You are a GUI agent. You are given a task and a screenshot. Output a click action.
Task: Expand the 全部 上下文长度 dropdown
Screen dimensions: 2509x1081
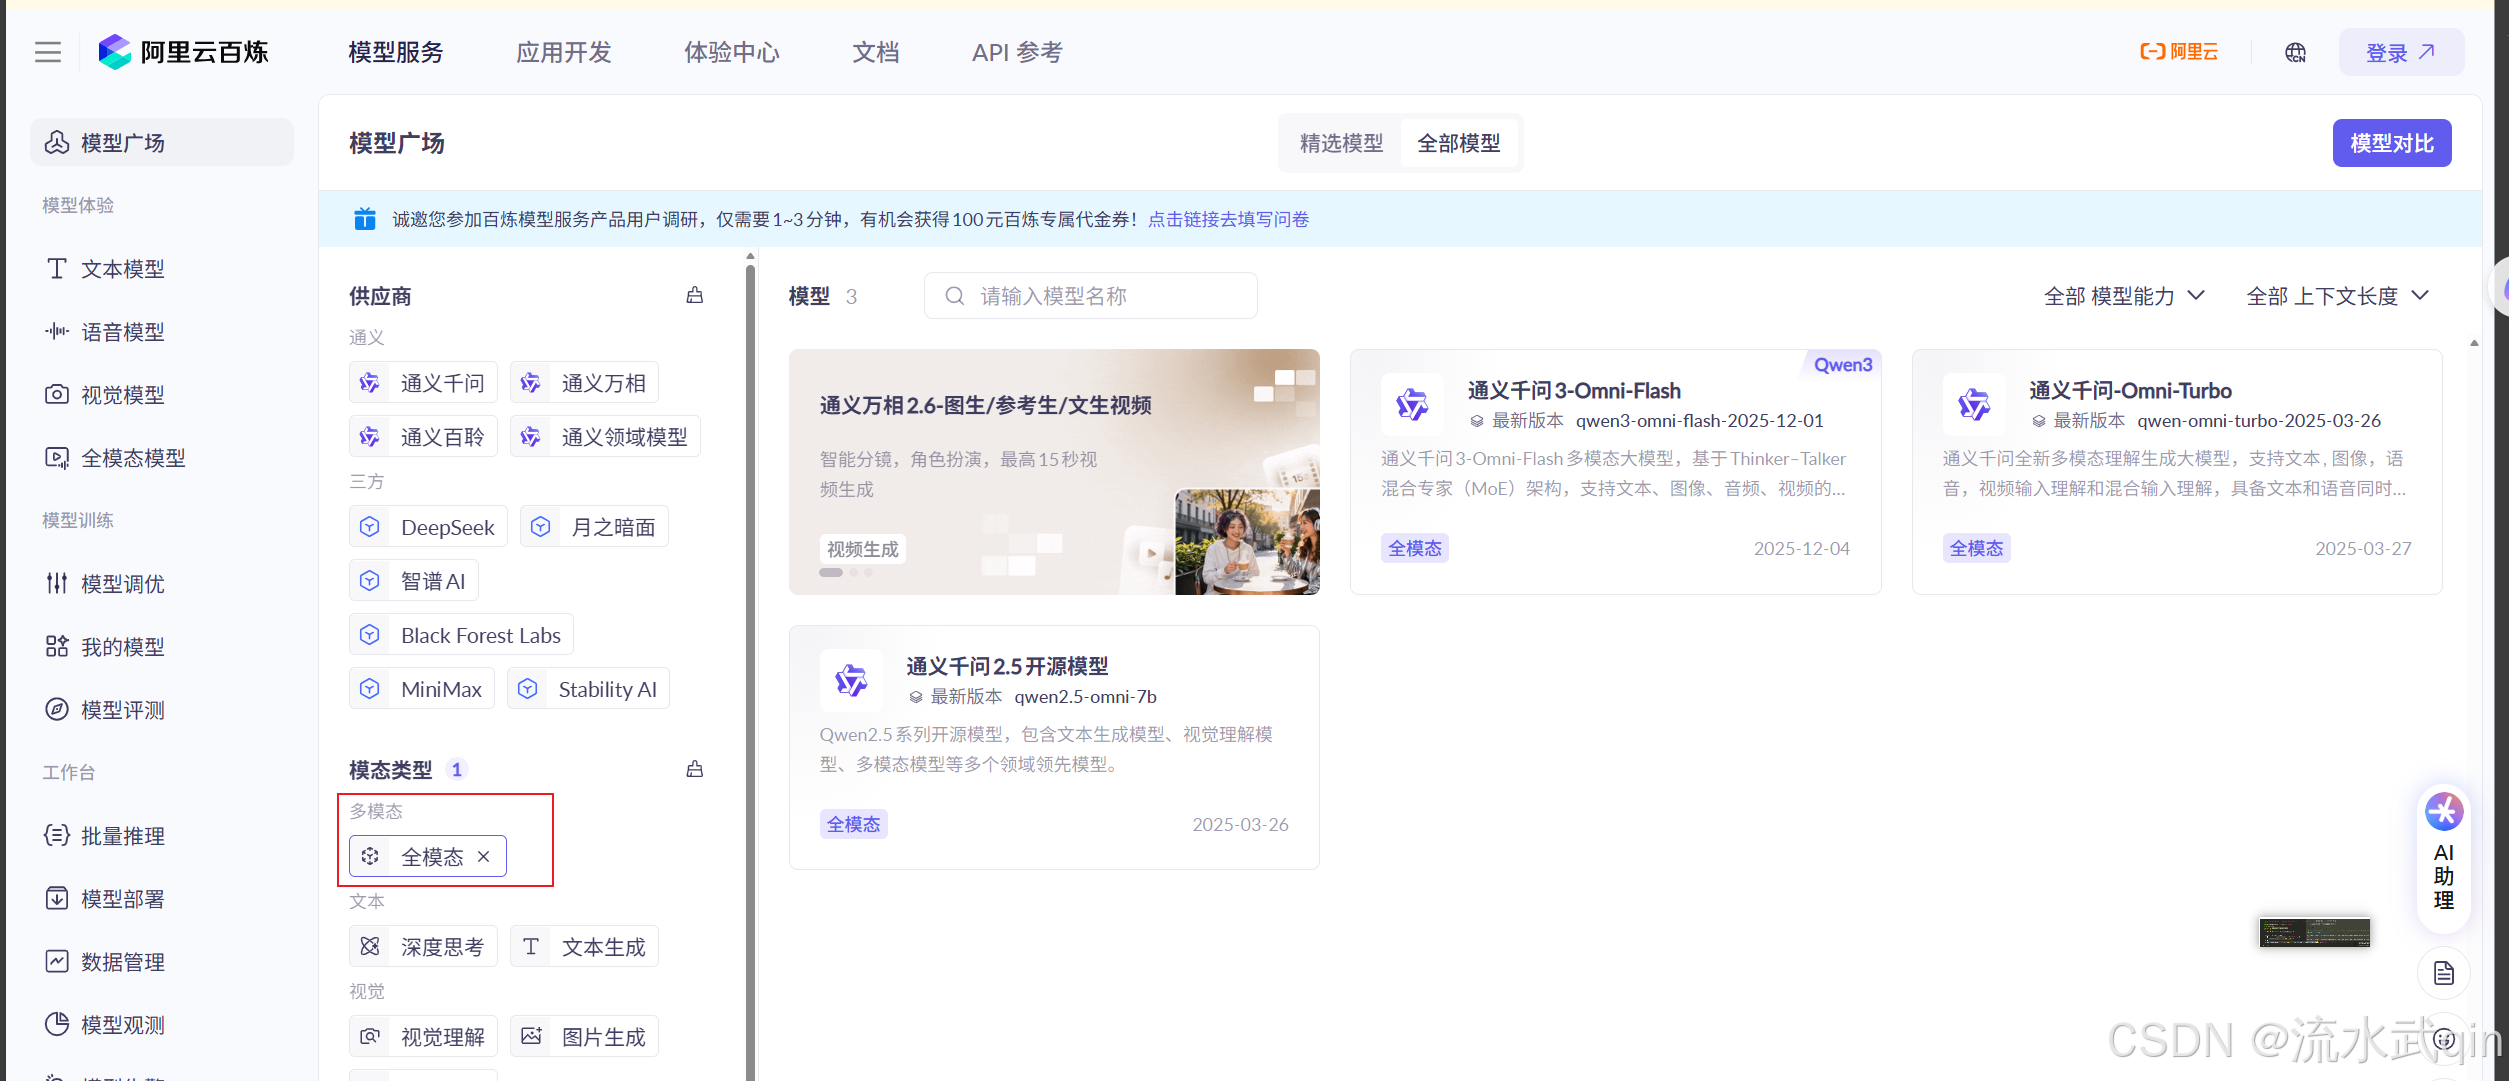pyautogui.click(x=2336, y=296)
